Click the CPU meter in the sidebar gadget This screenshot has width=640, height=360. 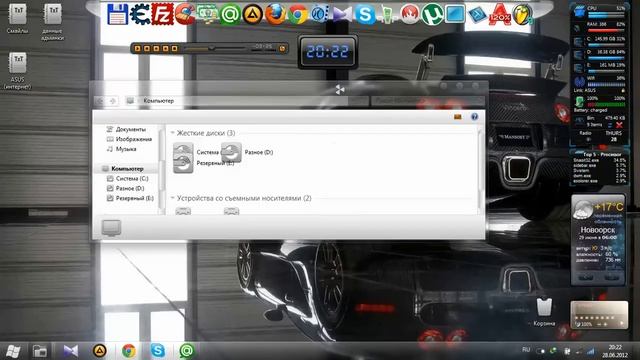[599, 11]
